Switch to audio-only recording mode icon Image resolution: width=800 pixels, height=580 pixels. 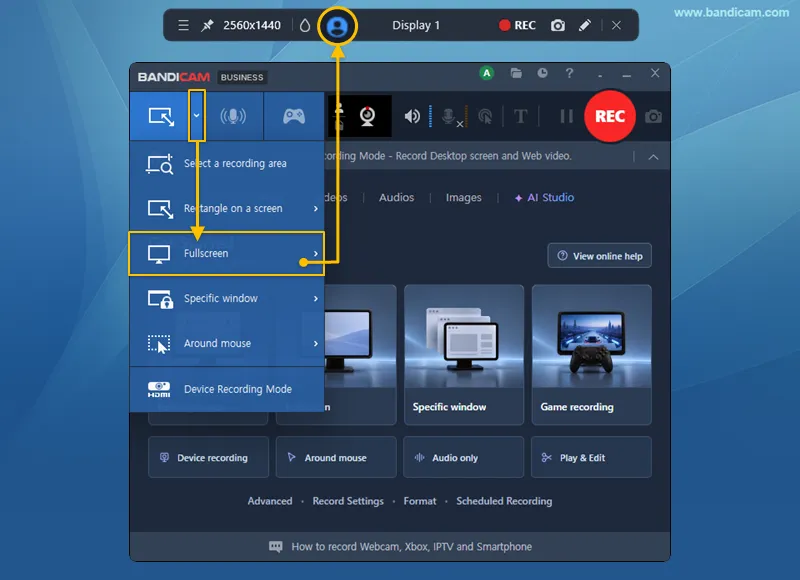click(233, 116)
